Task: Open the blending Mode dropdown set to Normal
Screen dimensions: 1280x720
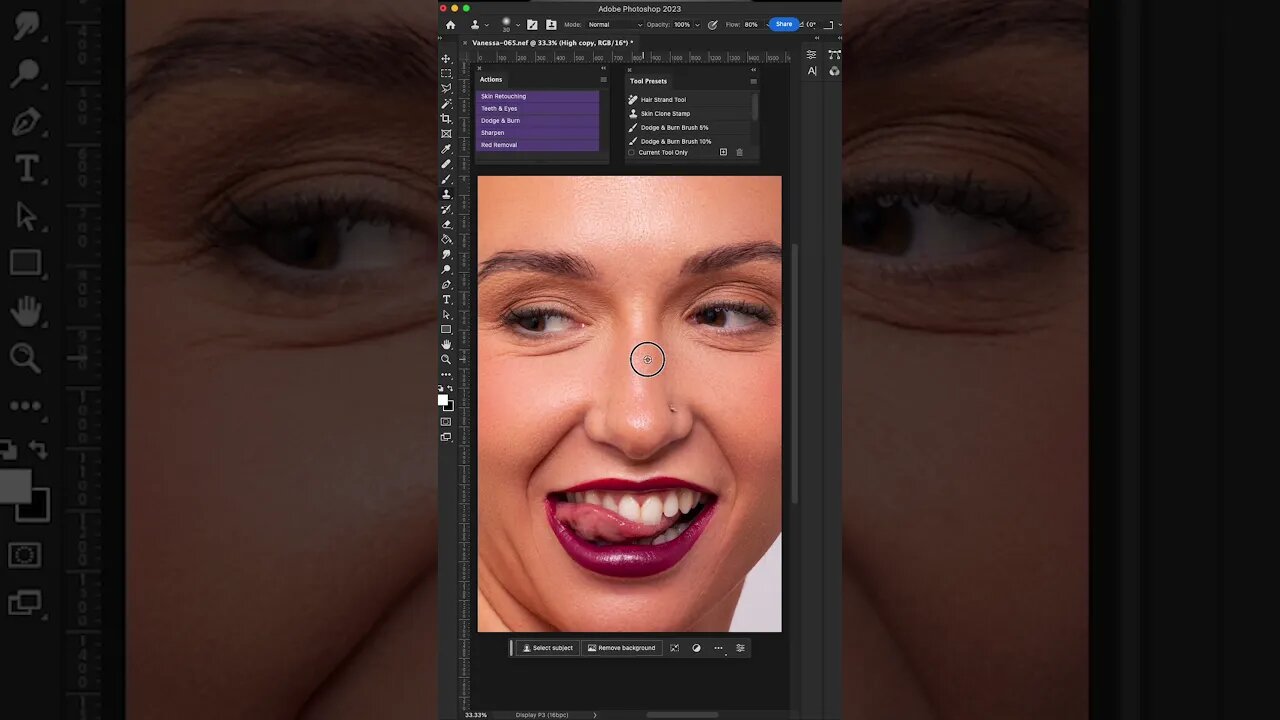Action: tap(615, 24)
